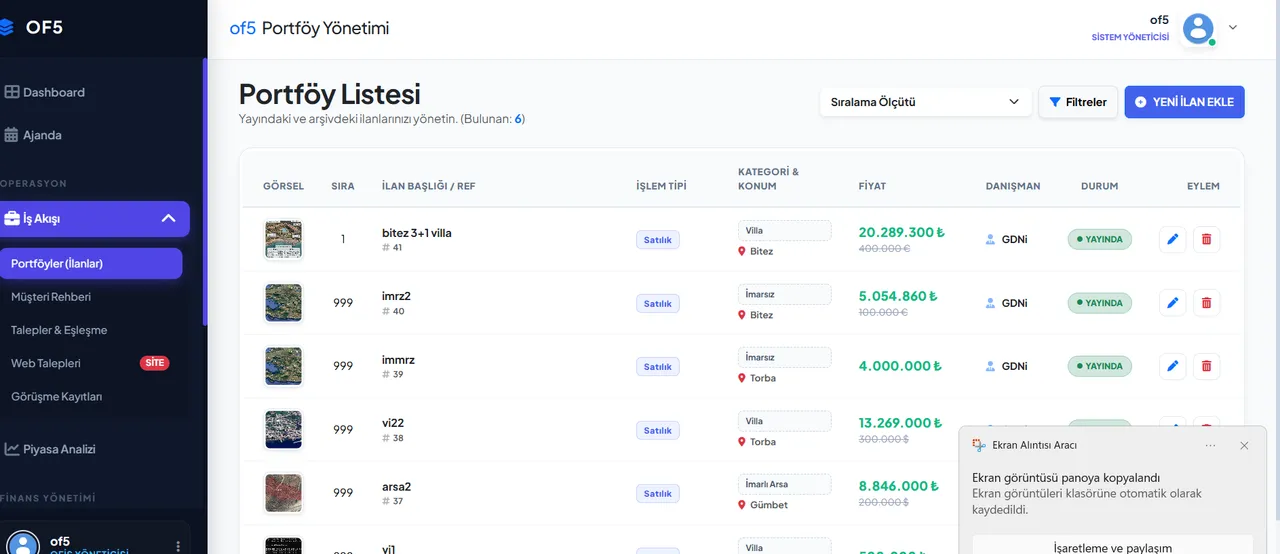Click the YAYINDA status badge for imrz2

coord(1099,303)
